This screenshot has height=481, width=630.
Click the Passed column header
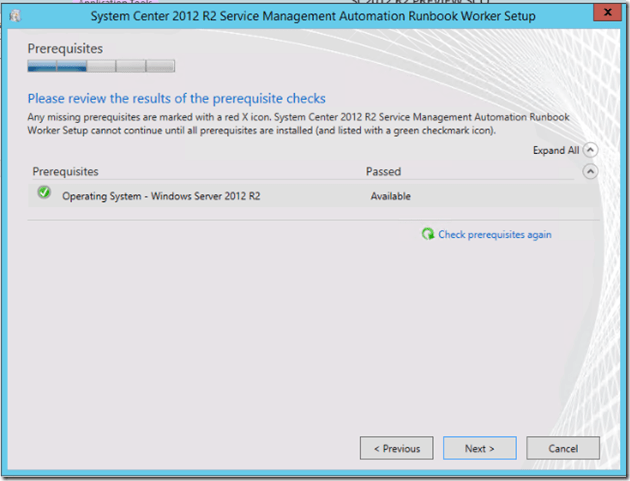tap(384, 172)
